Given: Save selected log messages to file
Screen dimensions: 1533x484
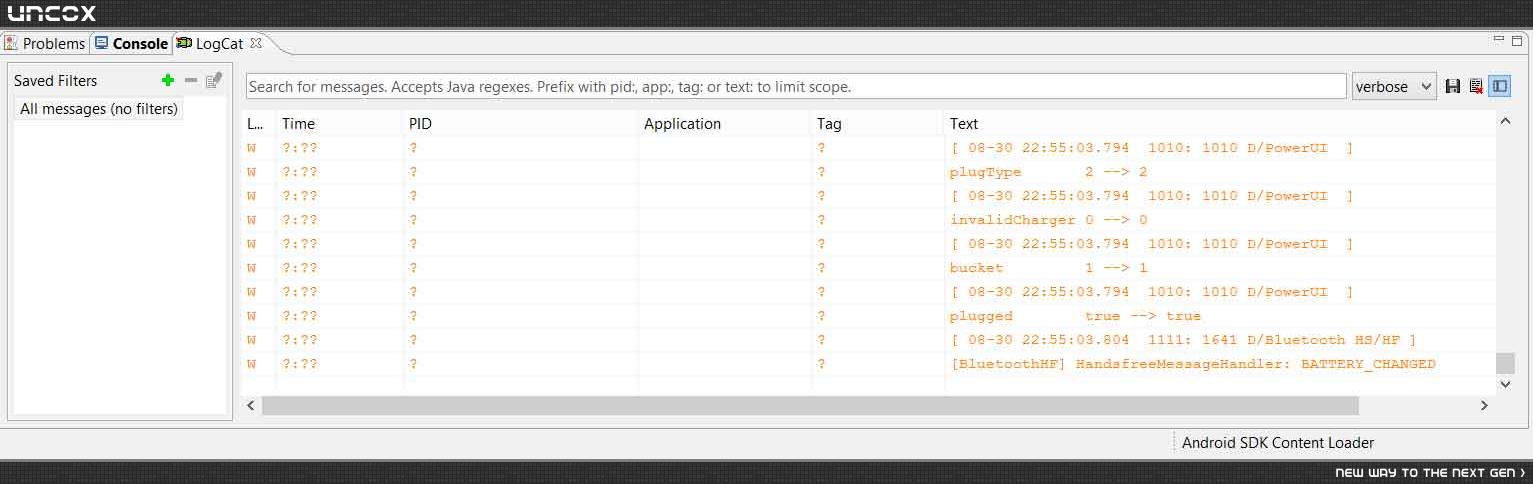Looking at the screenshot, I should [x=1454, y=87].
